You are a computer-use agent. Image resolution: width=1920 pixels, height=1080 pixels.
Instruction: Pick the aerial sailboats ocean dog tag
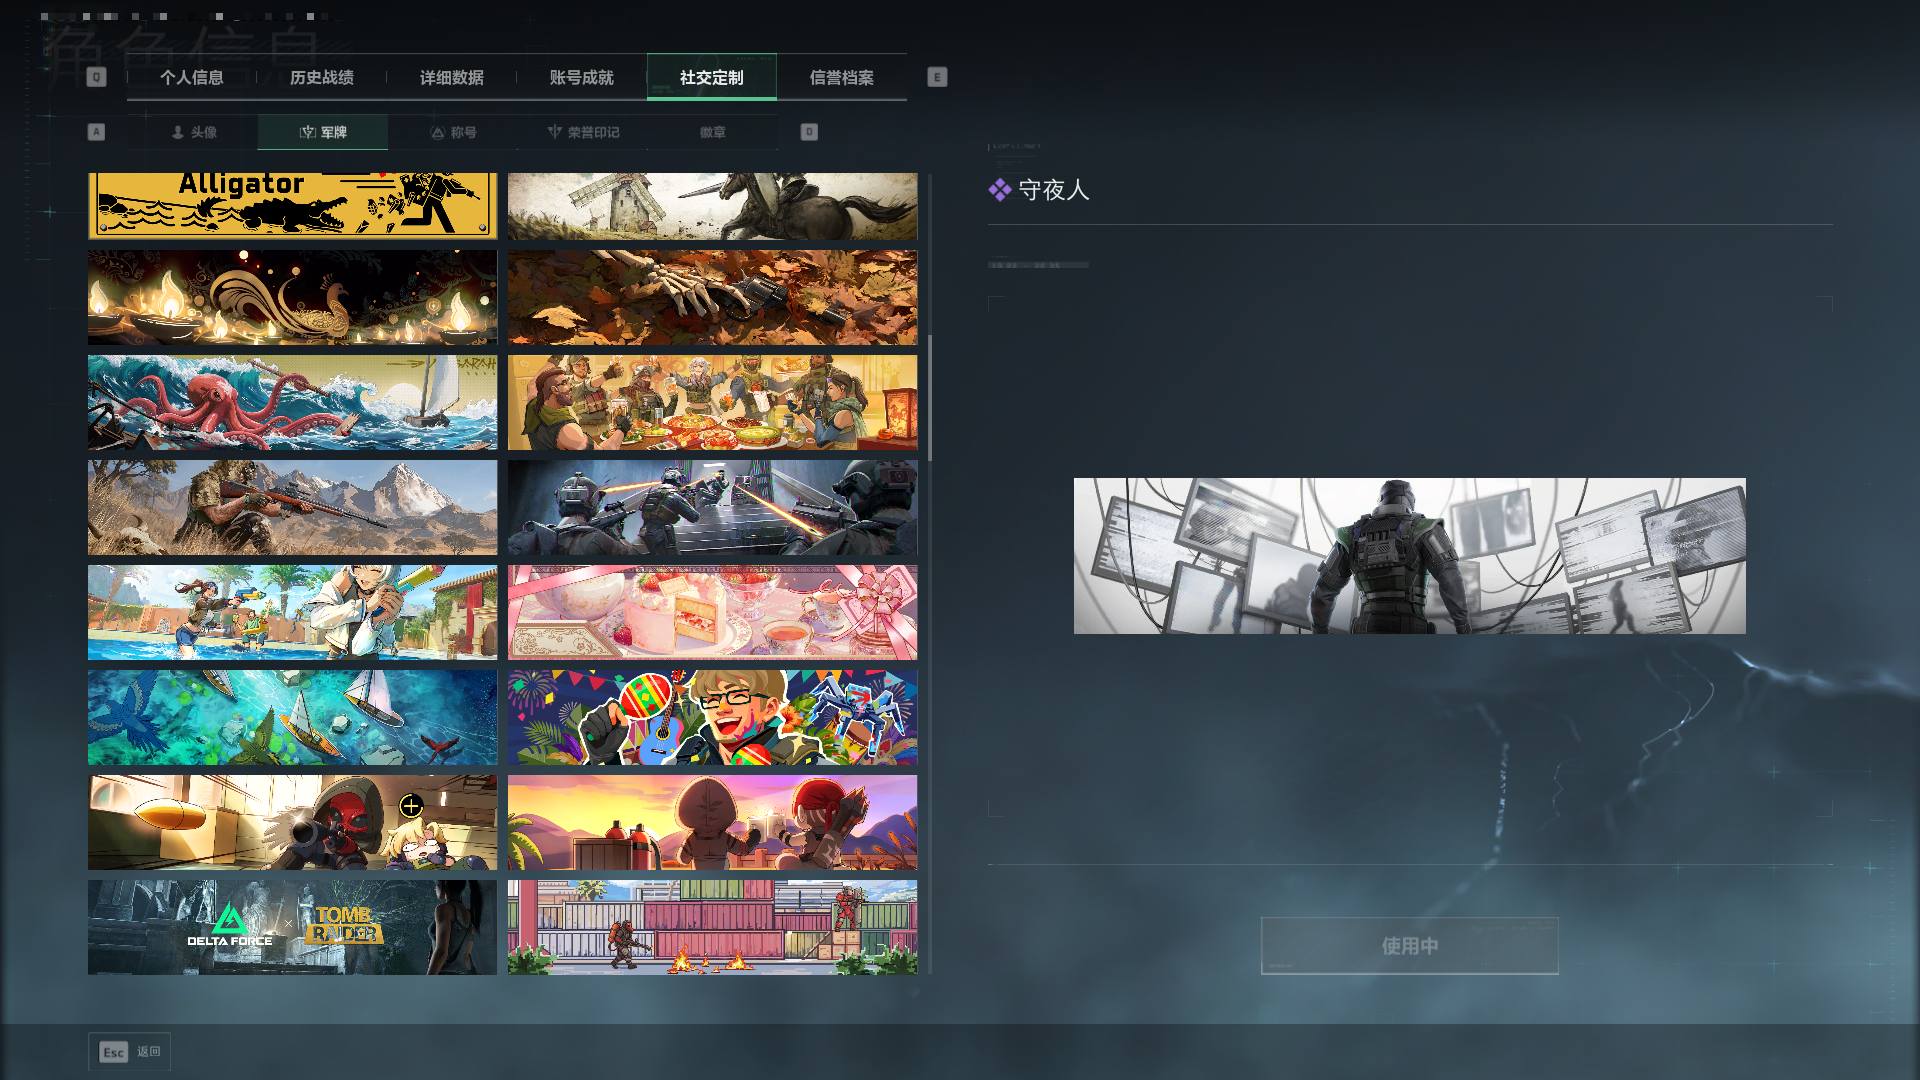pyautogui.click(x=292, y=718)
